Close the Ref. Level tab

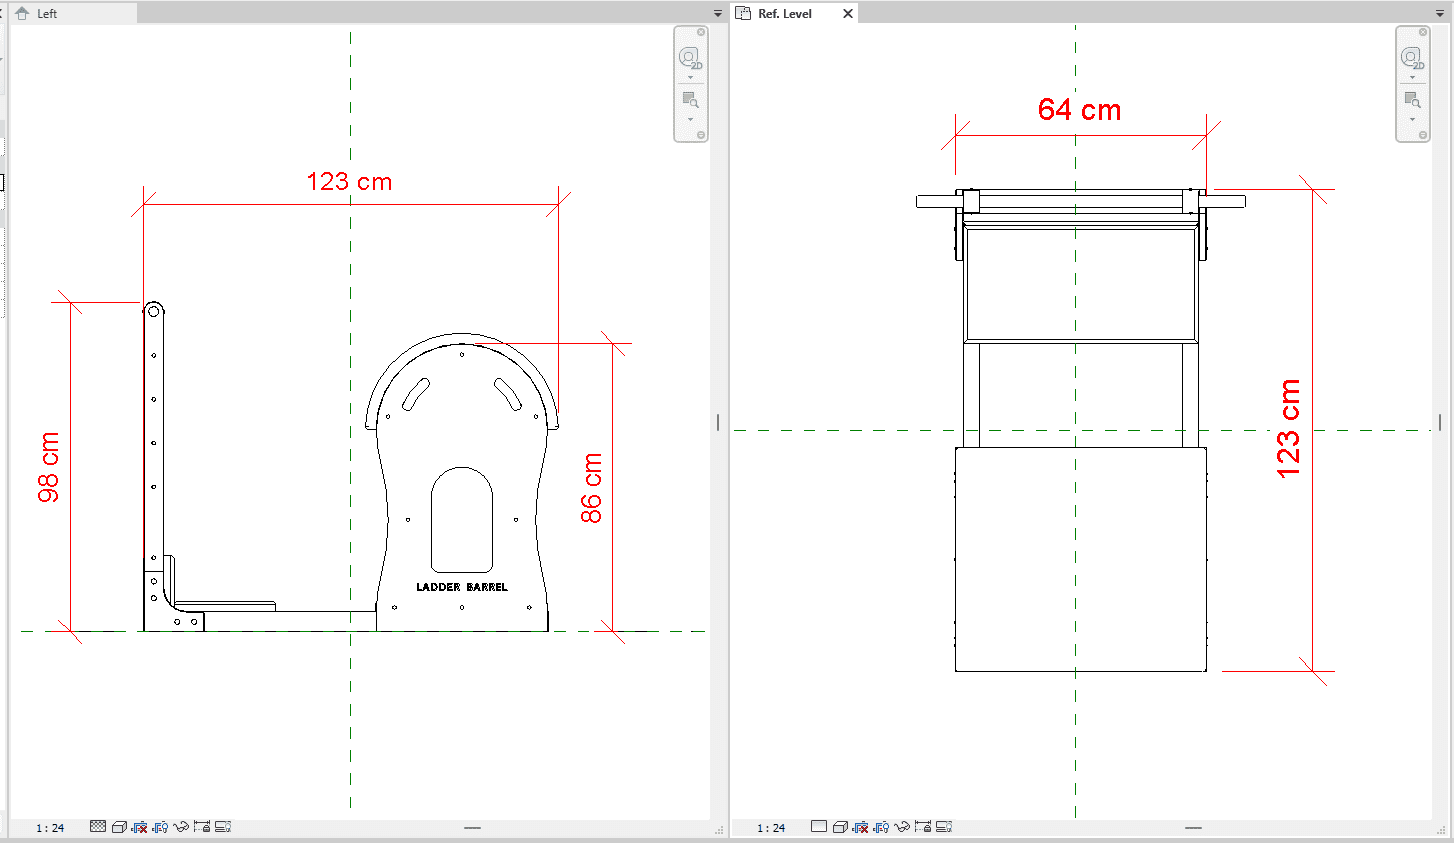(848, 14)
